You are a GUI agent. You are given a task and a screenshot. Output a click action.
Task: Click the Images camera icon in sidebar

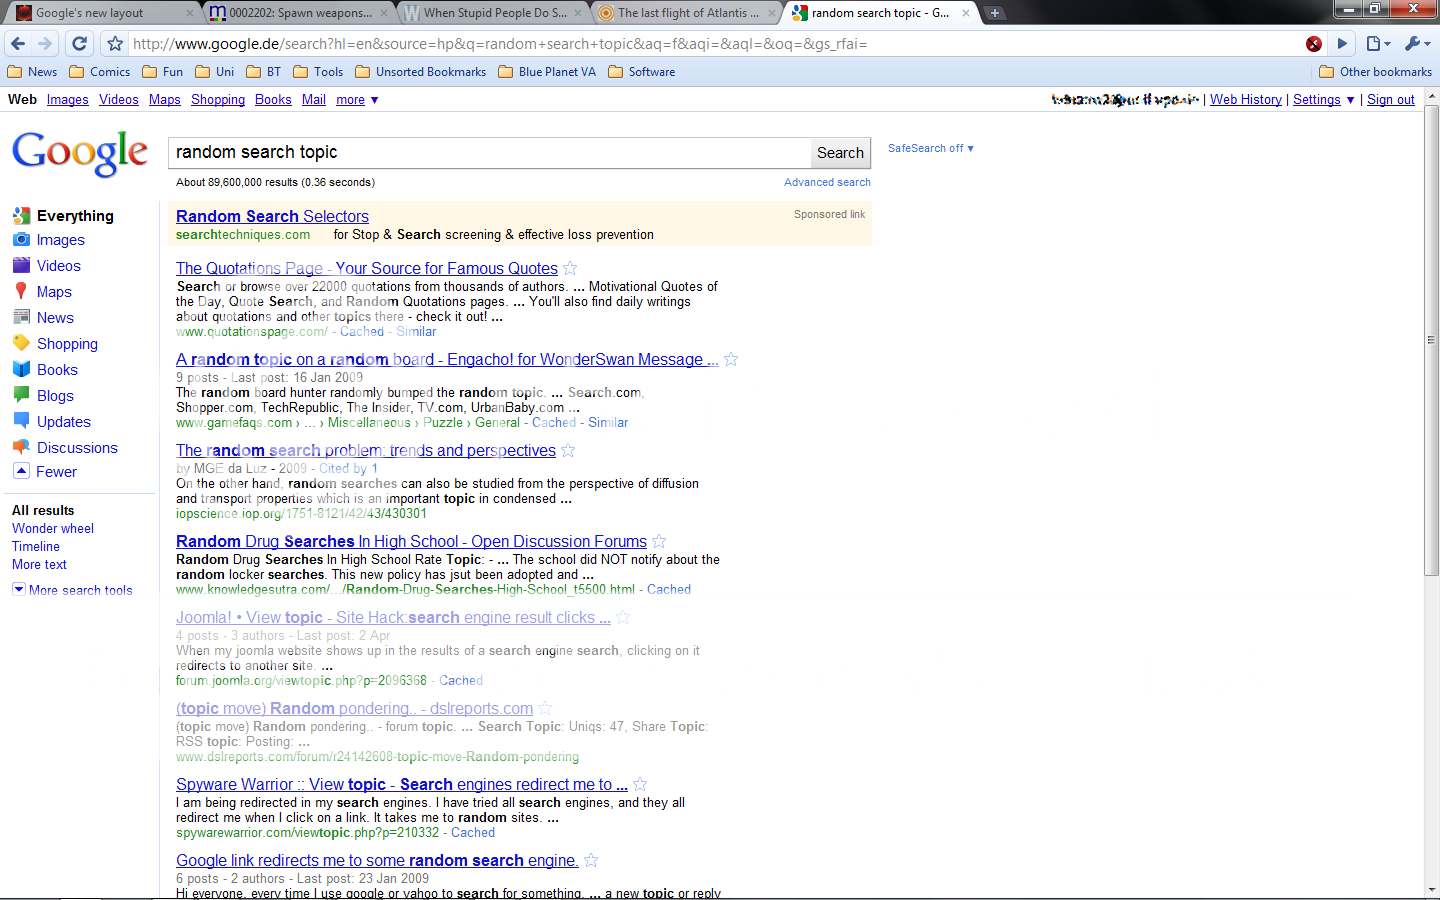(21, 240)
